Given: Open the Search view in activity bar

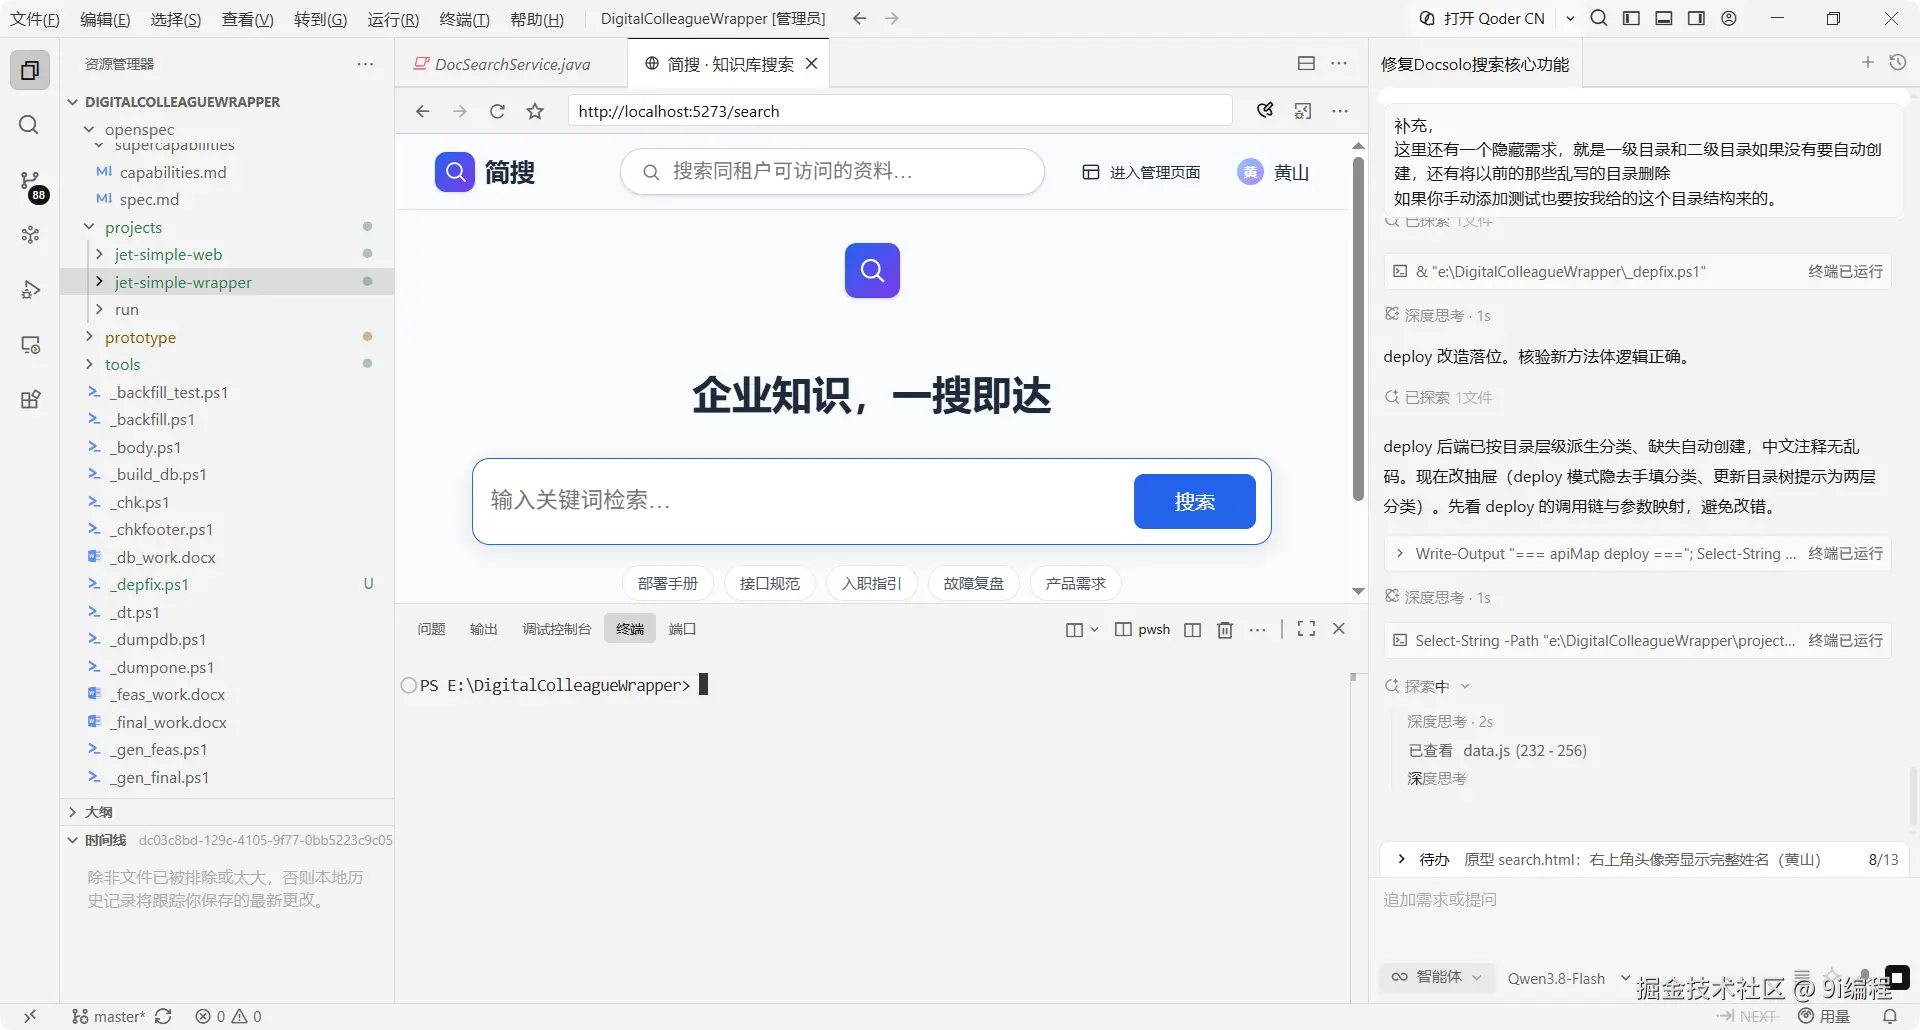Looking at the screenshot, I should pos(30,125).
